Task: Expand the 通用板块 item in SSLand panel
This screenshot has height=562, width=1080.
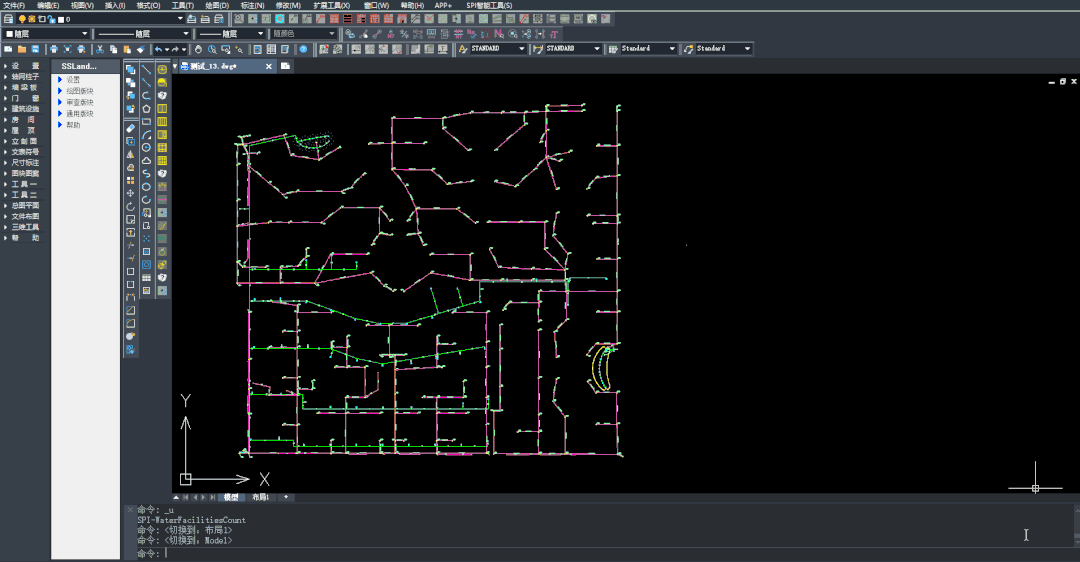Action: point(60,114)
